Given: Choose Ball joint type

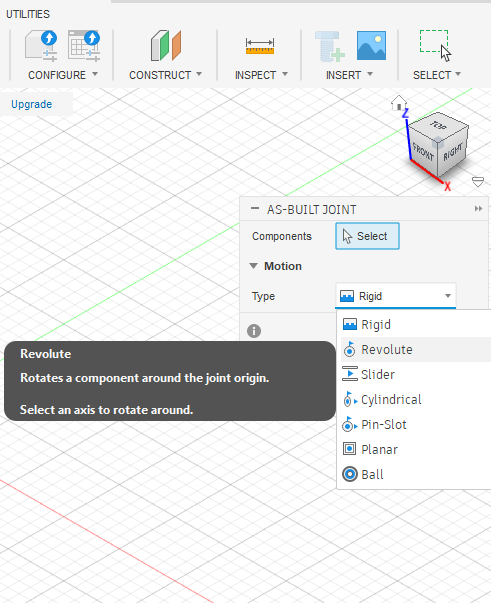Looking at the screenshot, I should 416,474.
